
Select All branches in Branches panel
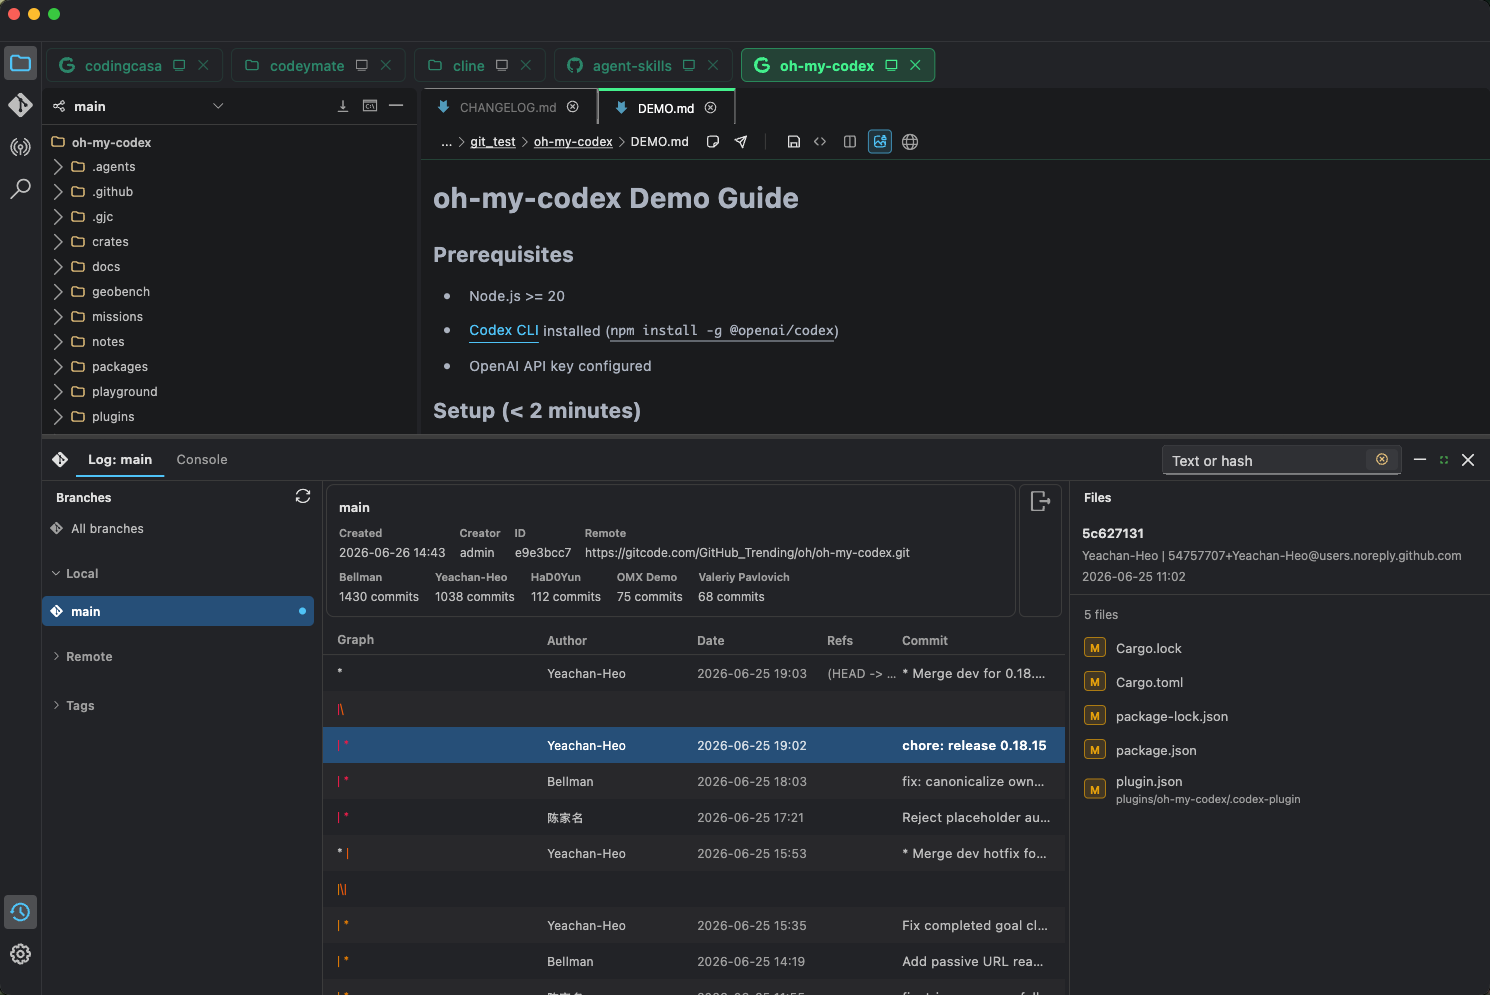pyautogui.click(x=108, y=528)
